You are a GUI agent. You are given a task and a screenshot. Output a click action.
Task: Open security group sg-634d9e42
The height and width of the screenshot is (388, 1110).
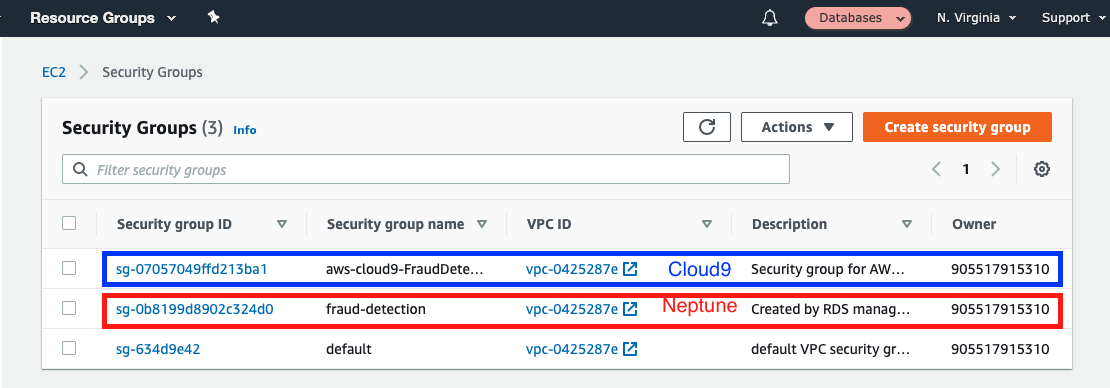(159, 349)
